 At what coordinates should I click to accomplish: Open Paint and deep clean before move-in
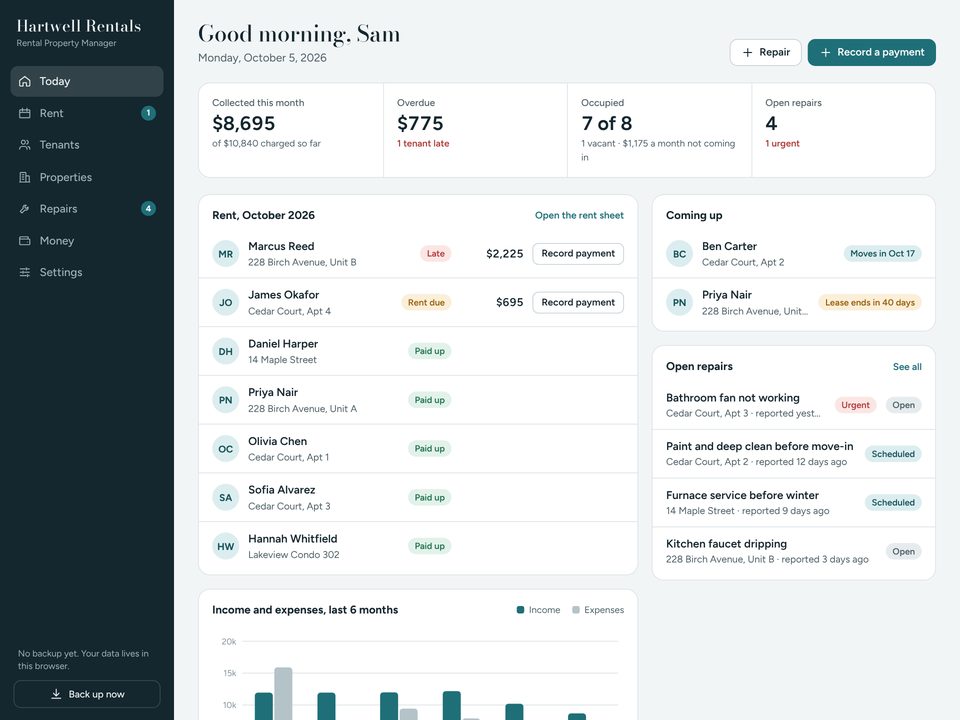coord(793,454)
